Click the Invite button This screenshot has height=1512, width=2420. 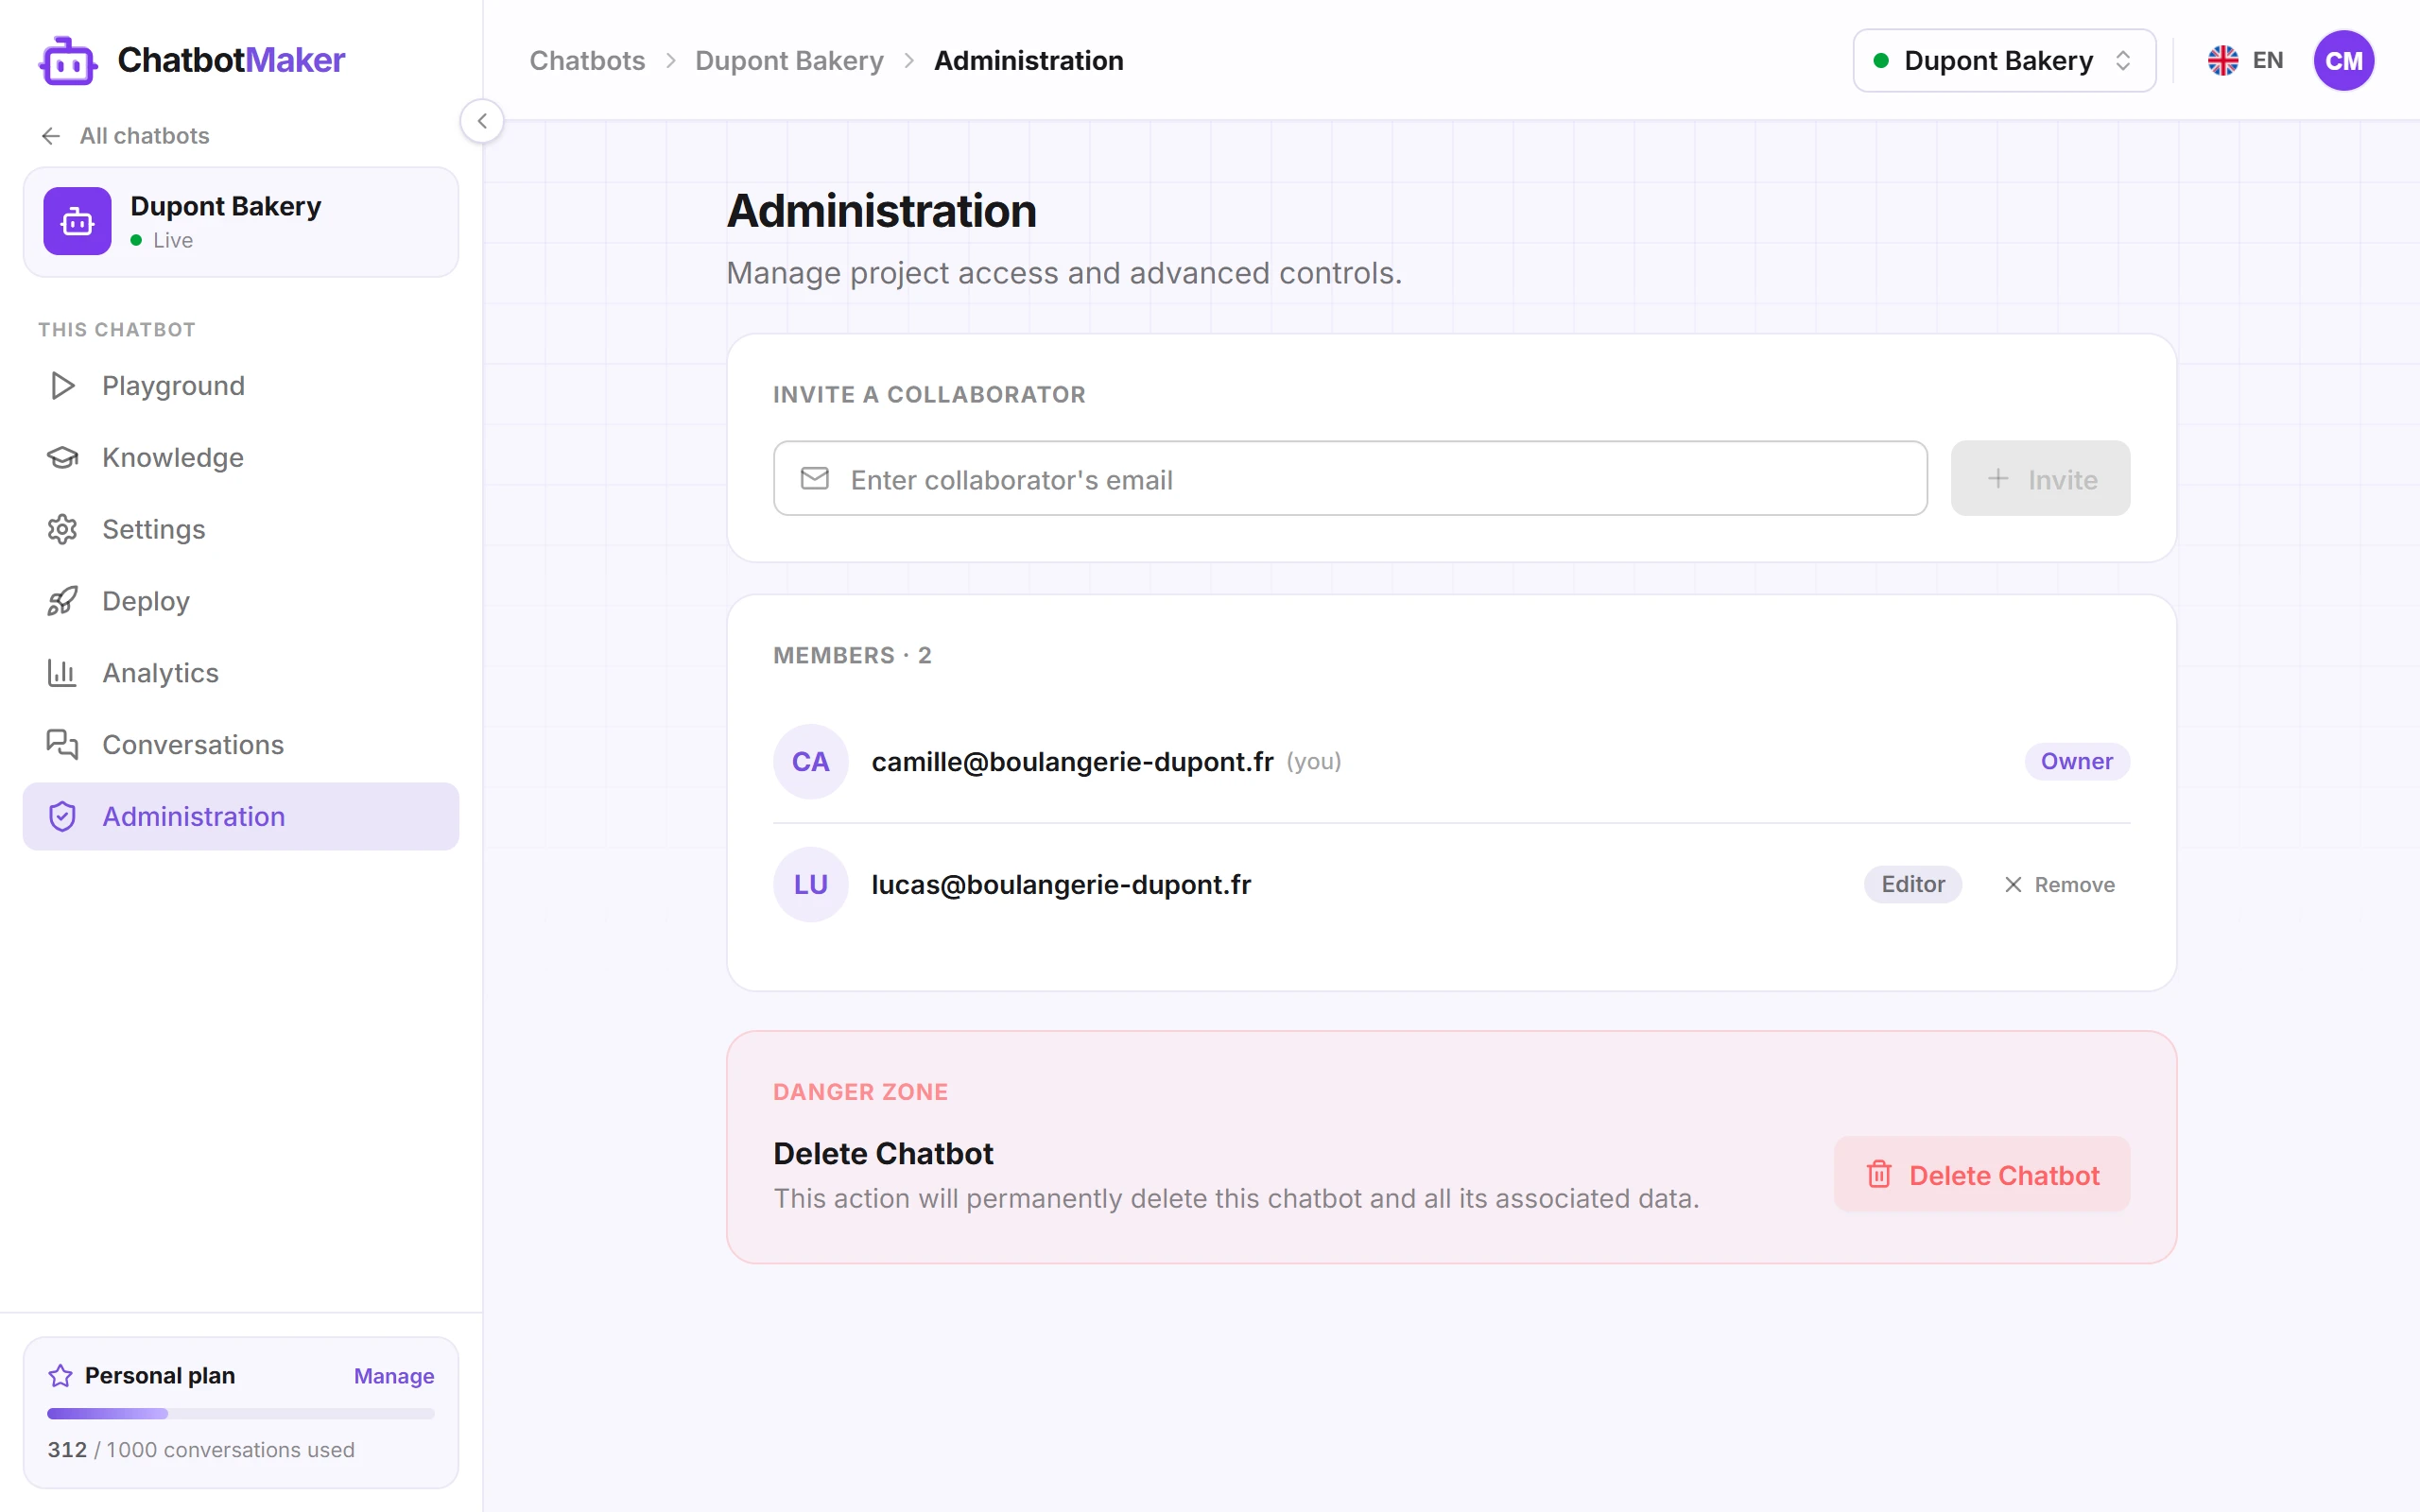click(x=2040, y=479)
